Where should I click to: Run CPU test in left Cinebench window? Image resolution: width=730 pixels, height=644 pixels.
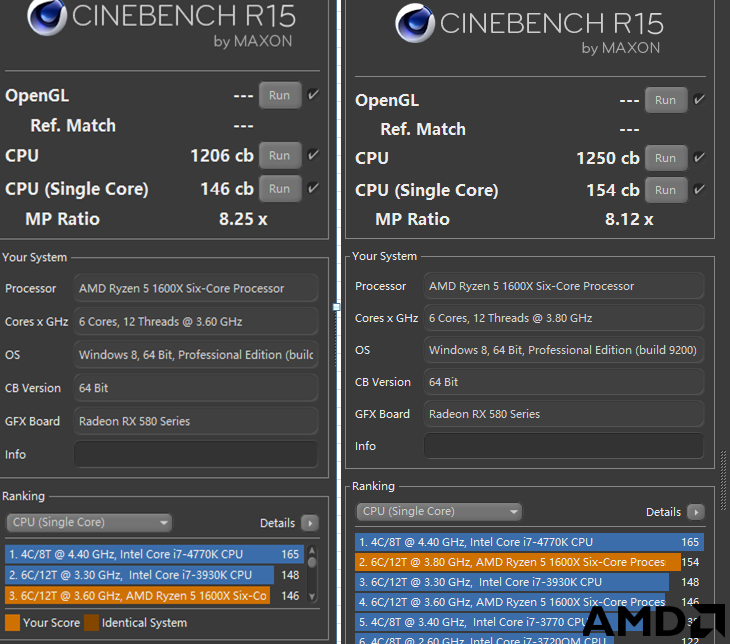click(280, 156)
